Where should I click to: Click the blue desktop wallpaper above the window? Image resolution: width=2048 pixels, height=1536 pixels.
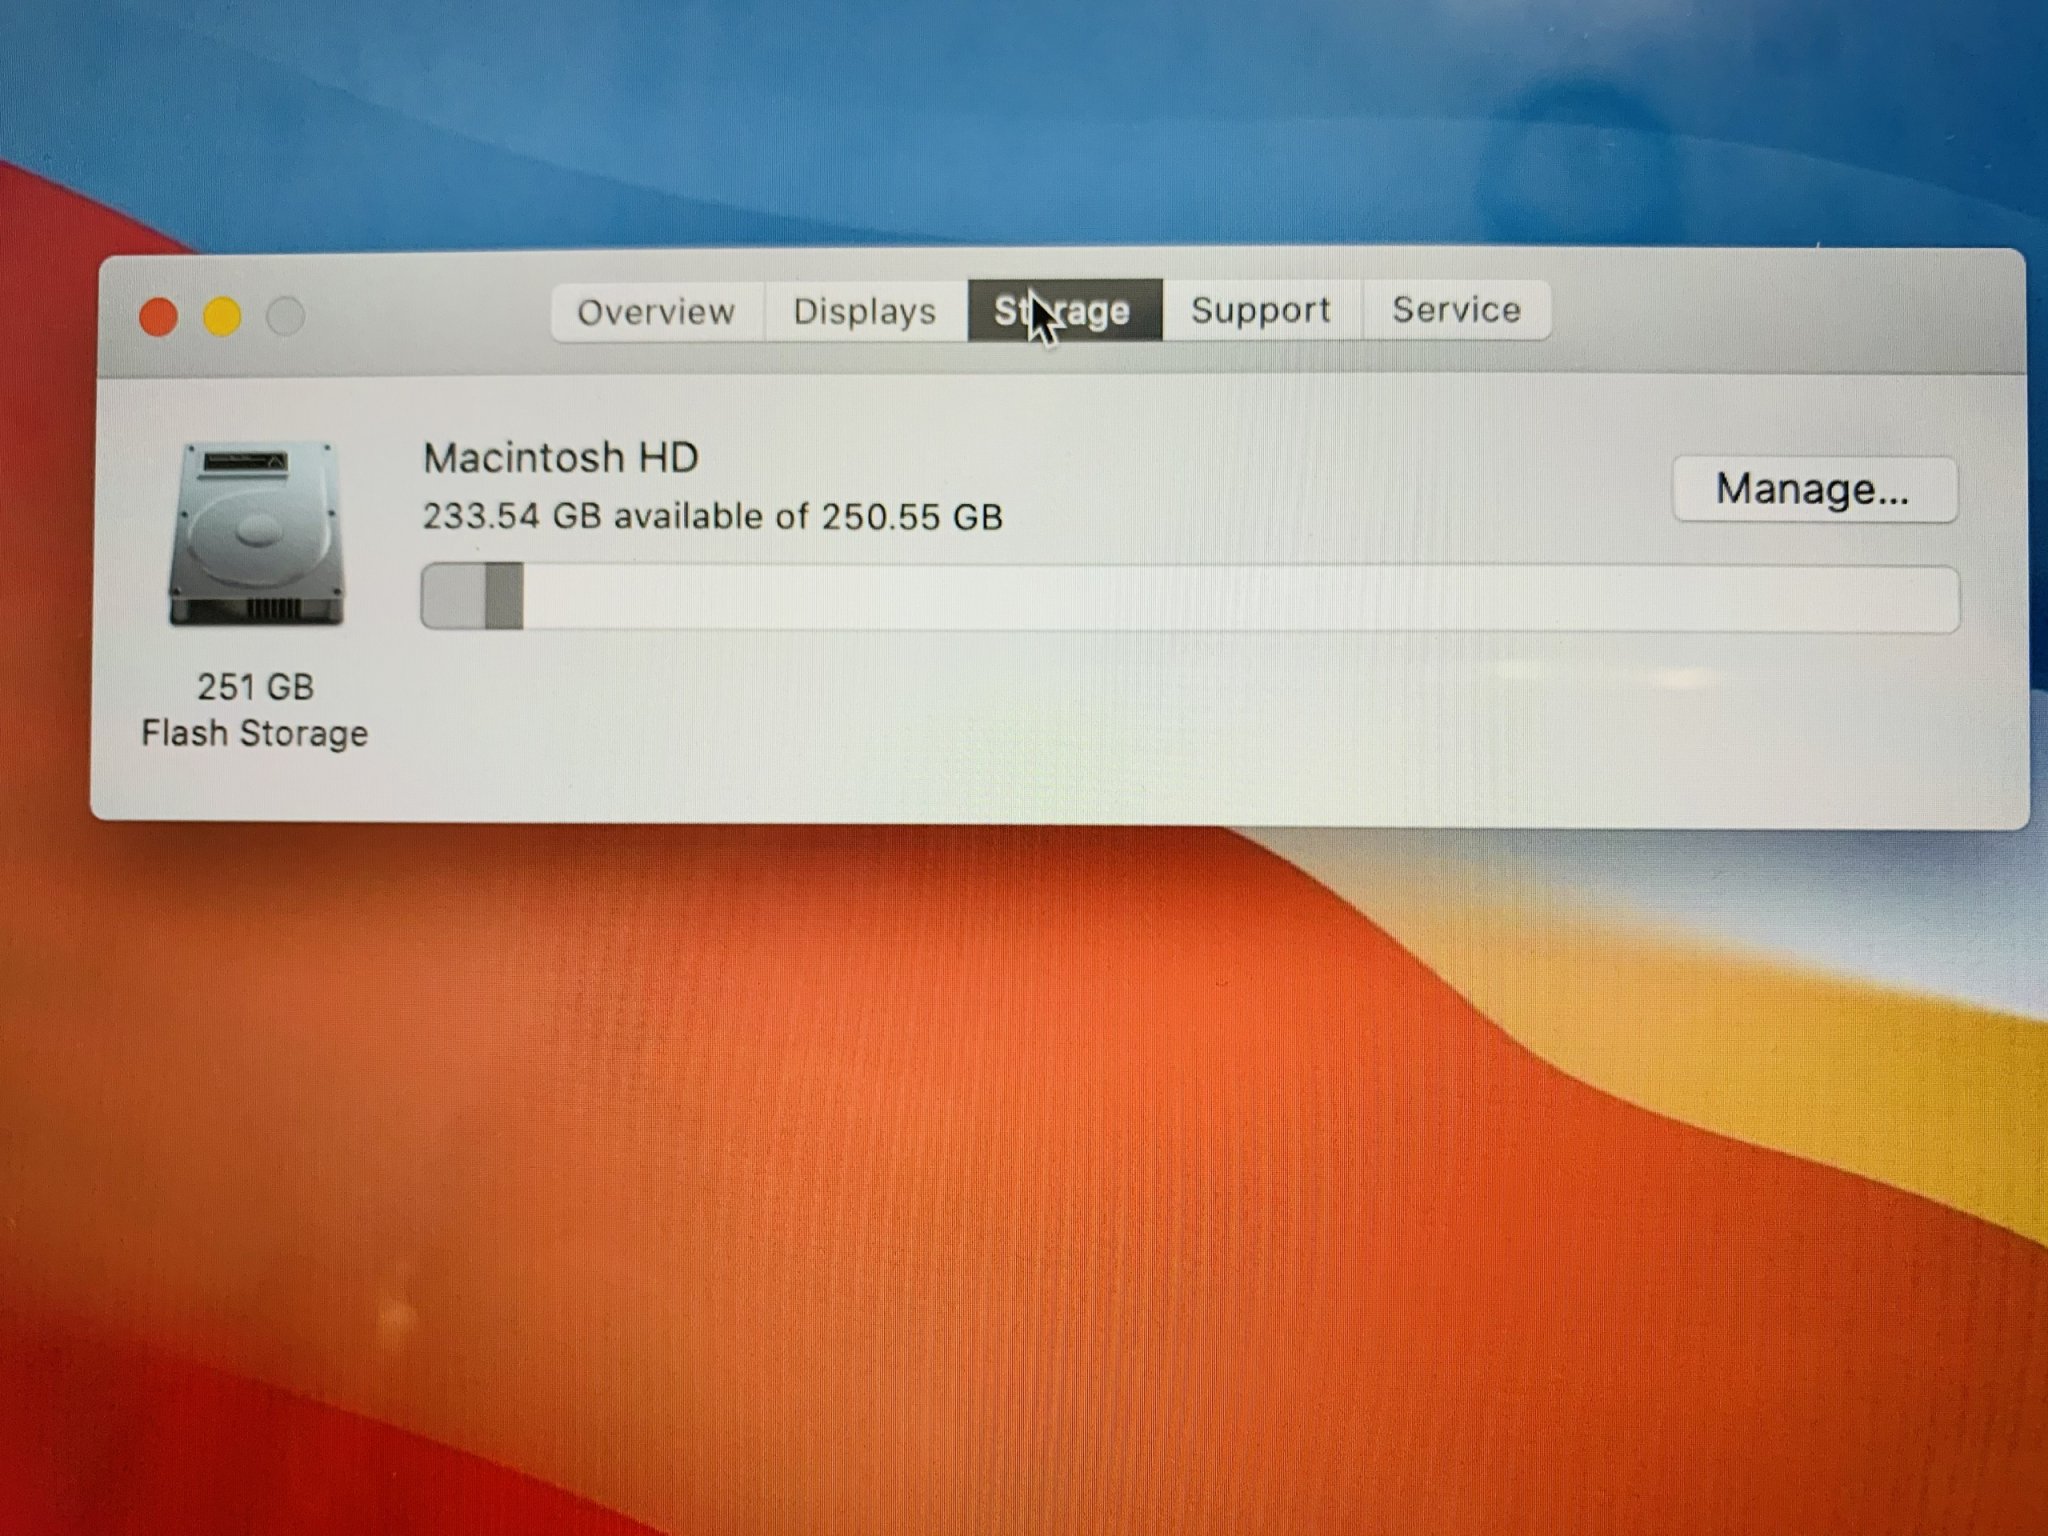(1000, 120)
